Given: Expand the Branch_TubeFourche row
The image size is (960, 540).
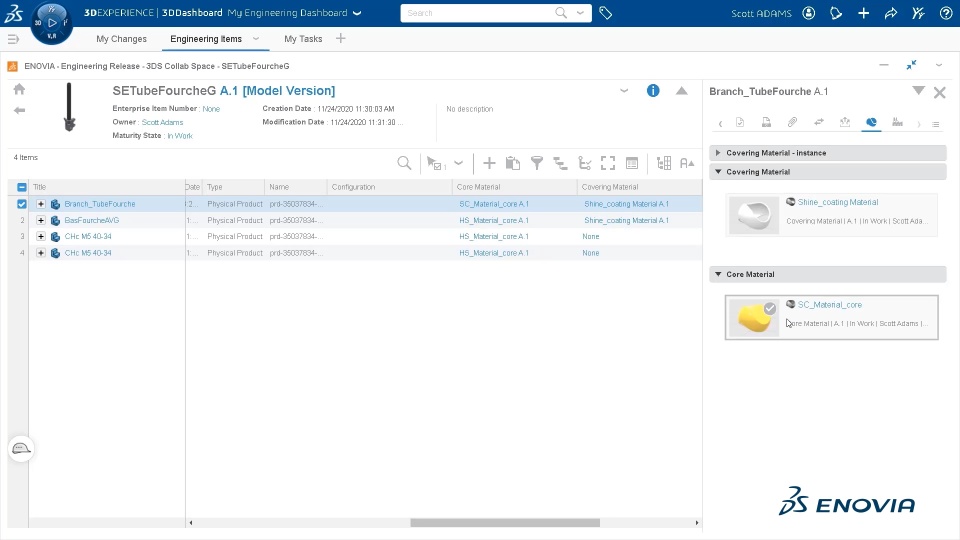Looking at the screenshot, I should (x=41, y=204).
